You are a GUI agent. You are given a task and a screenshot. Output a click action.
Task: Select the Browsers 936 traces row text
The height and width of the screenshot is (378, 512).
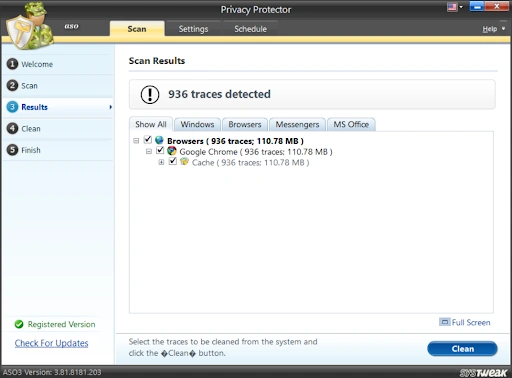point(235,141)
